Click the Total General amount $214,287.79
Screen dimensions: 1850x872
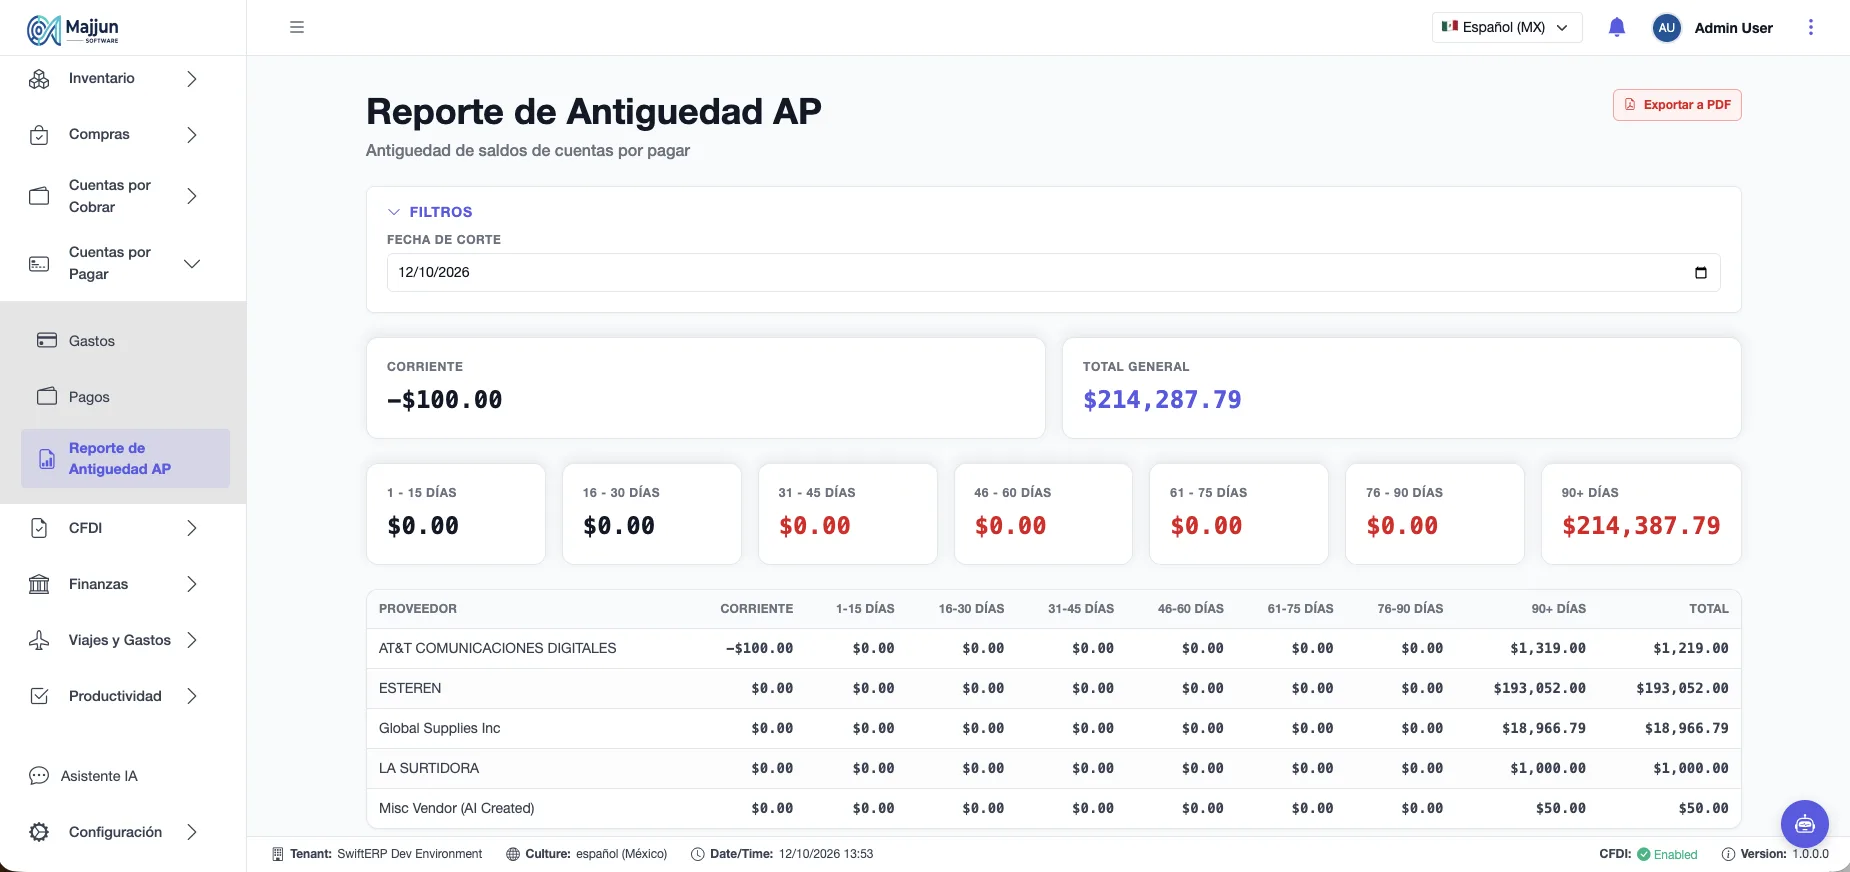pyautogui.click(x=1162, y=400)
